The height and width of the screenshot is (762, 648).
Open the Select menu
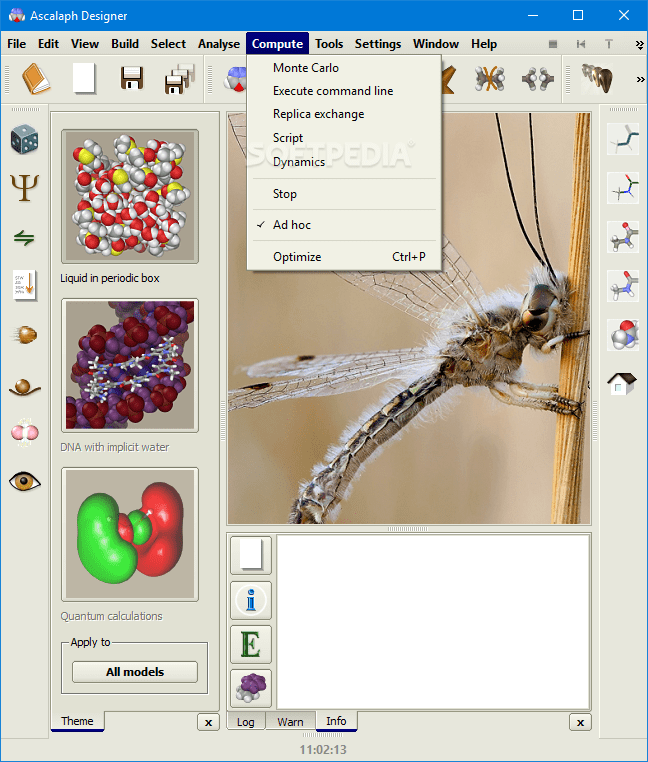(x=168, y=44)
